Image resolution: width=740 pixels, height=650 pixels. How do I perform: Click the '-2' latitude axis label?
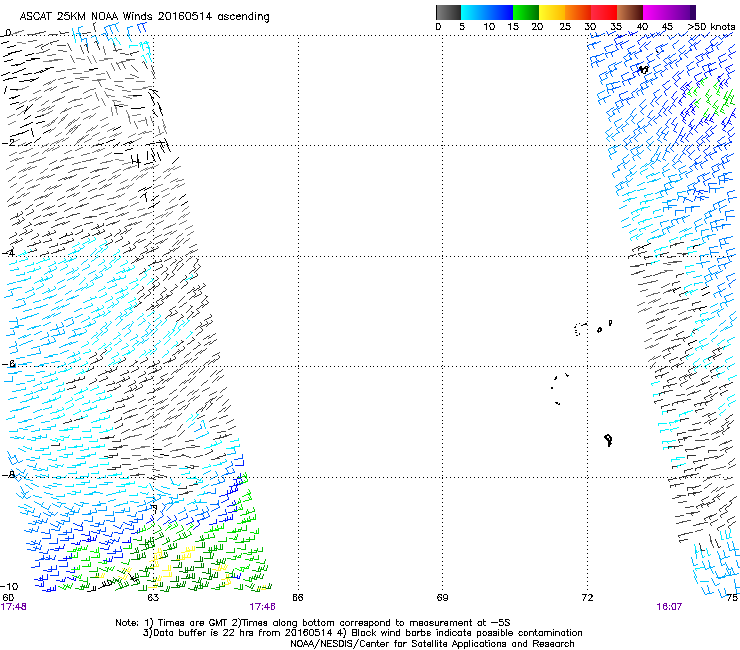point(9,143)
